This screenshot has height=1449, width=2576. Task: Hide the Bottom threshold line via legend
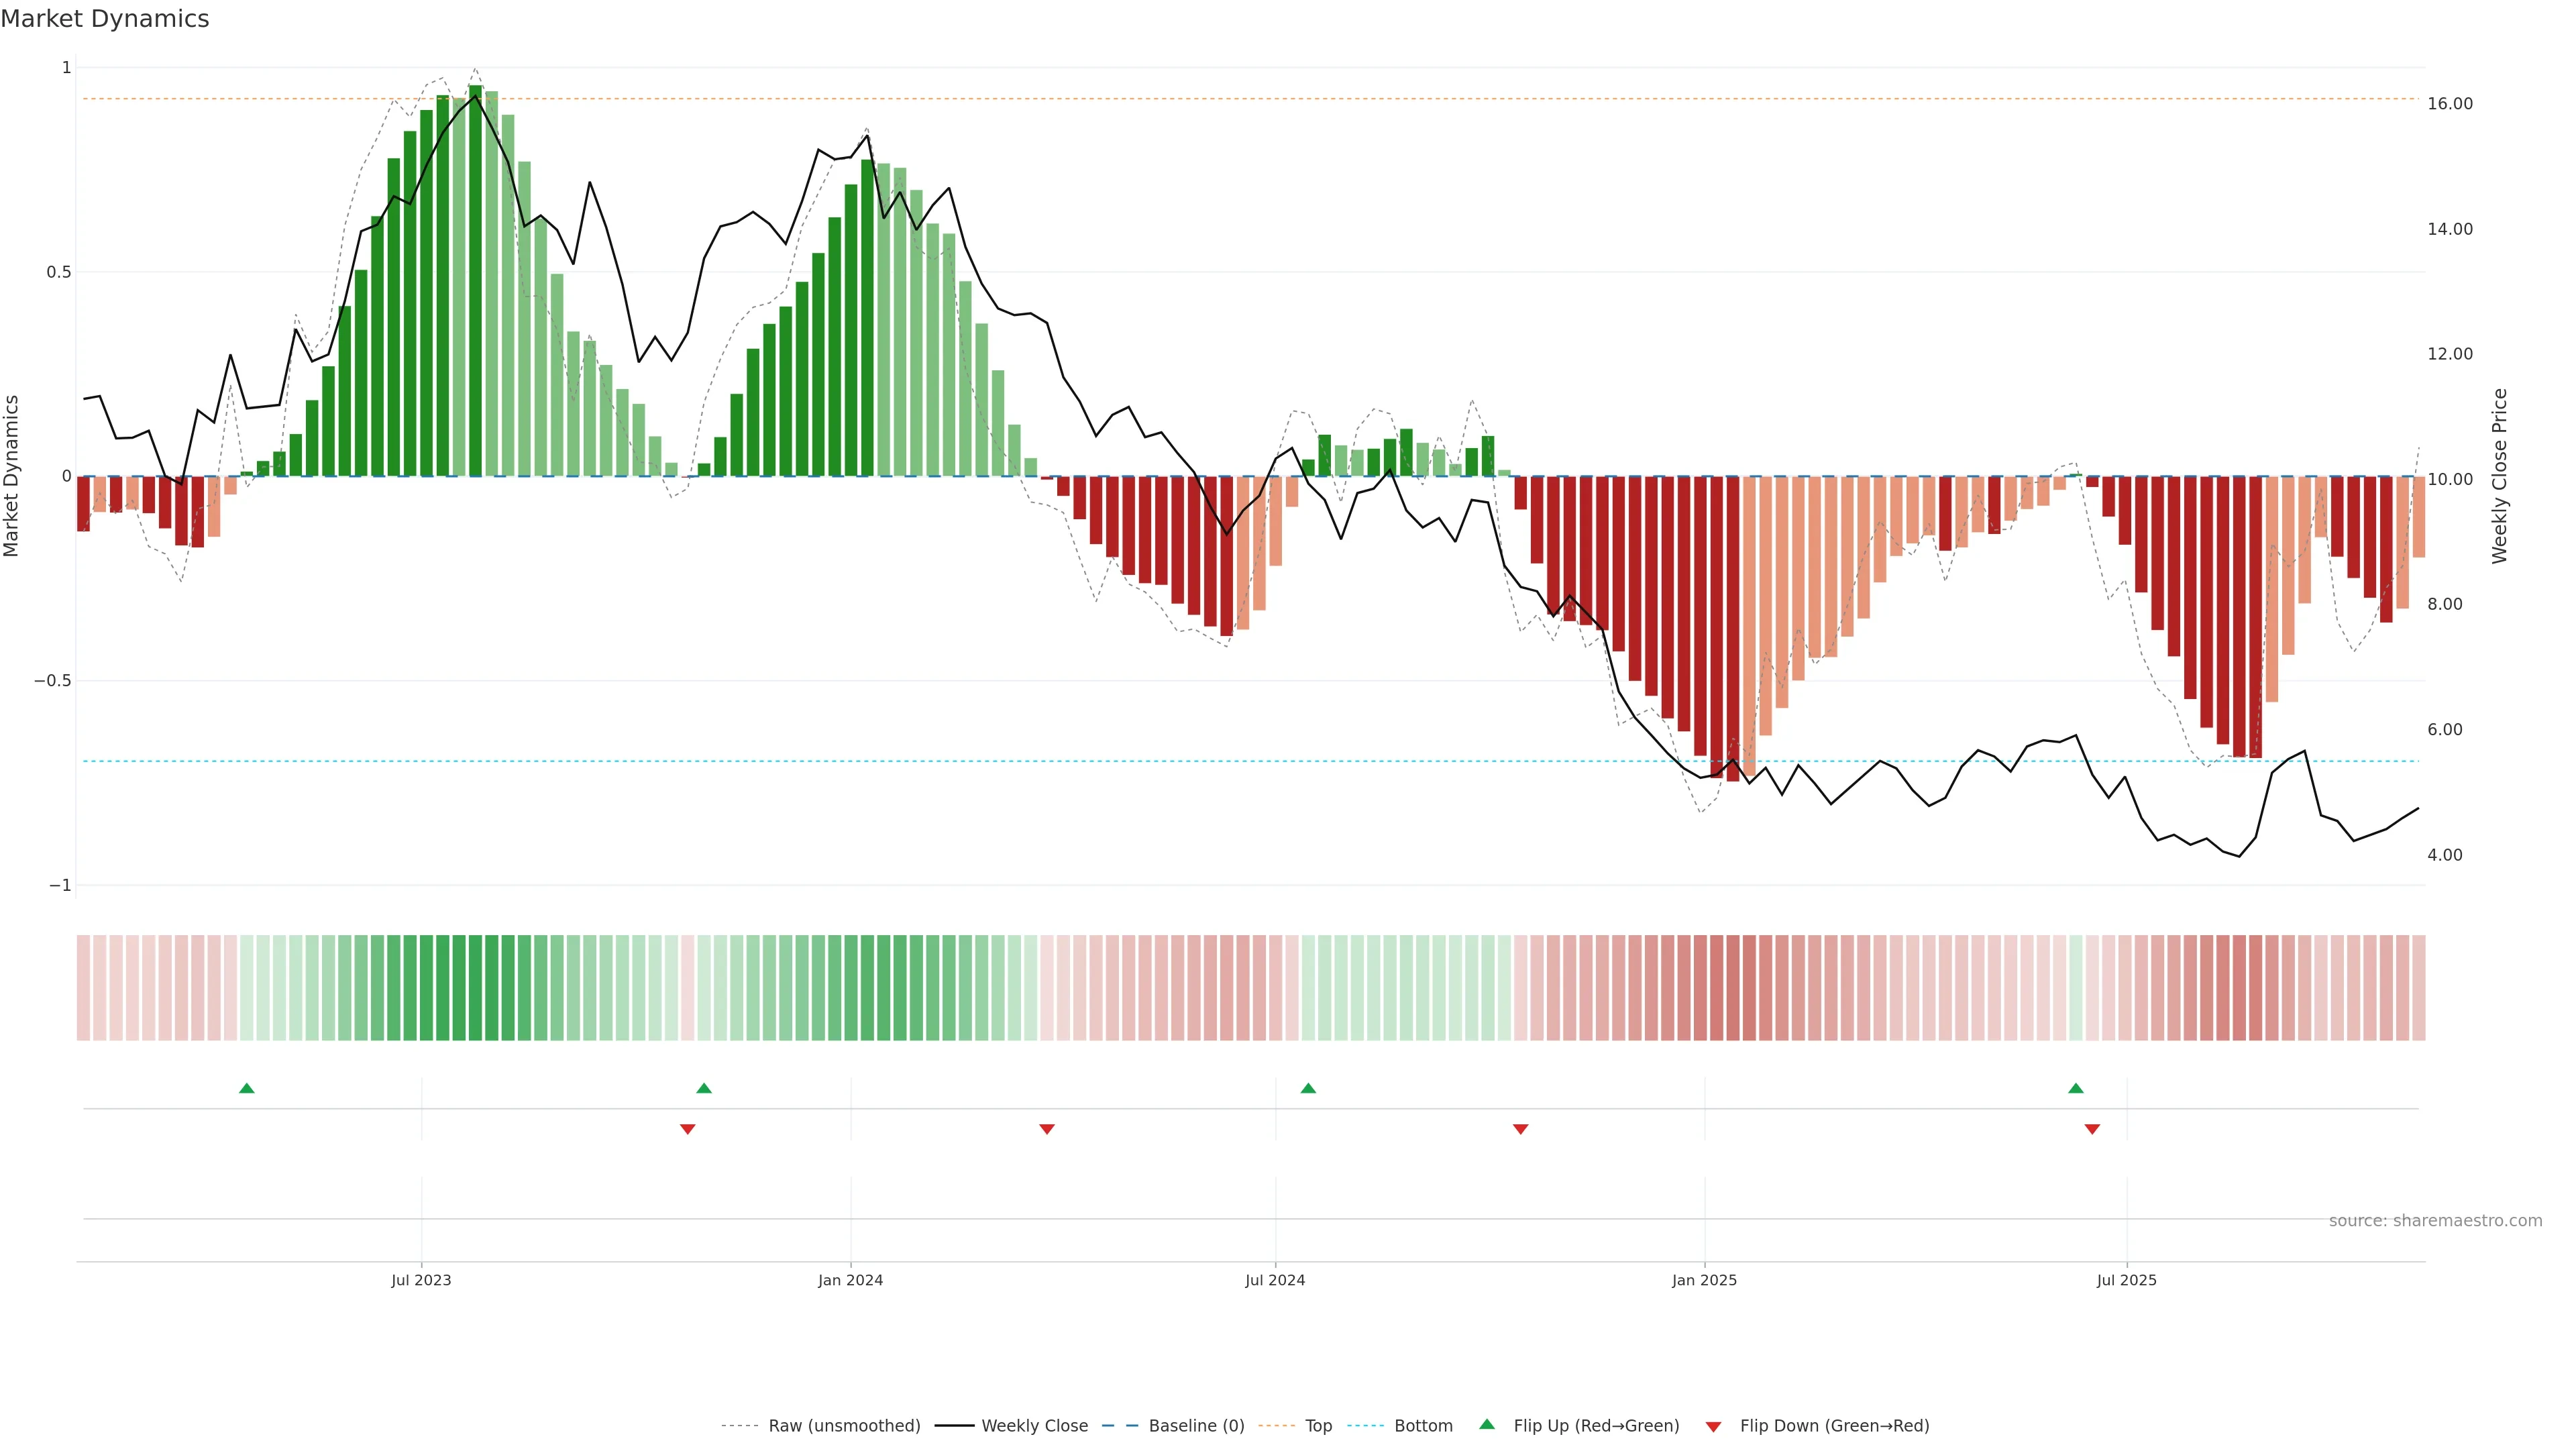click(x=1423, y=1426)
